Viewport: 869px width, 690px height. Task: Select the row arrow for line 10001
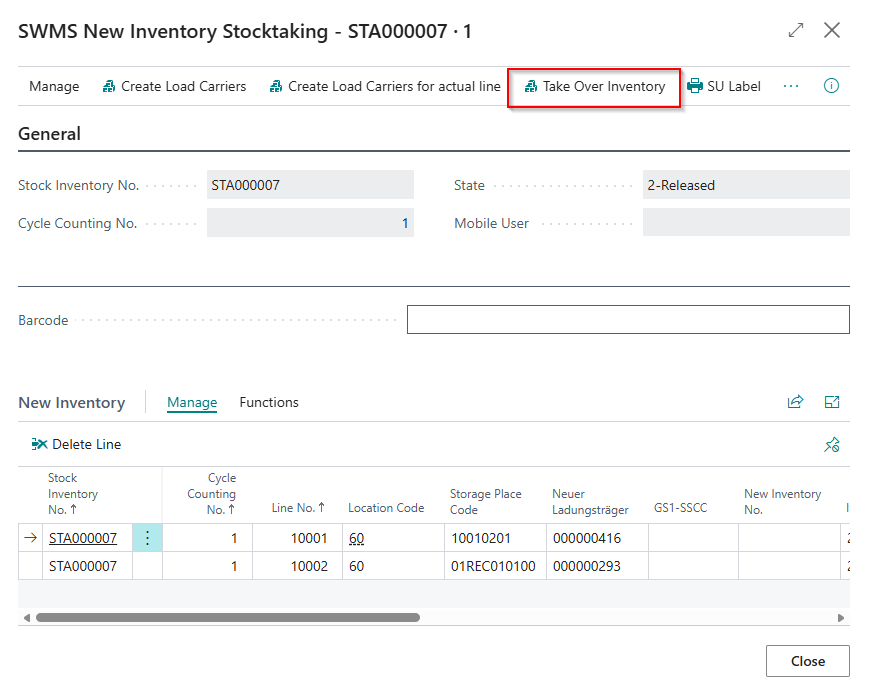(x=30, y=538)
